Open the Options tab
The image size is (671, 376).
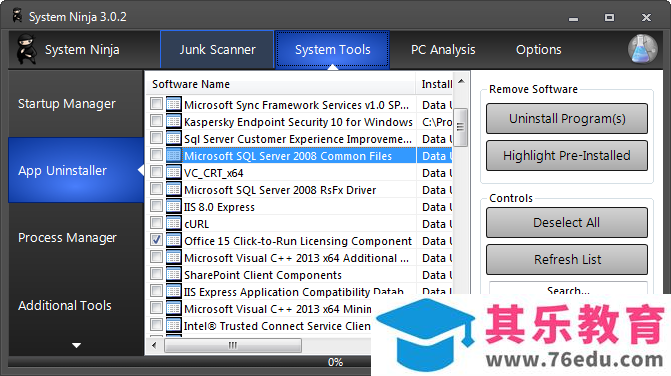click(x=538, y=50)
